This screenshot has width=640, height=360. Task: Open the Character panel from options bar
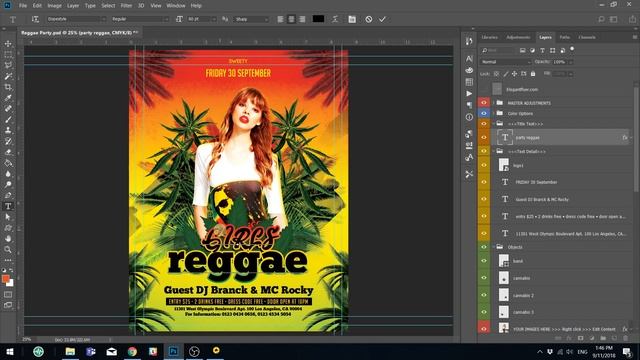352,19
